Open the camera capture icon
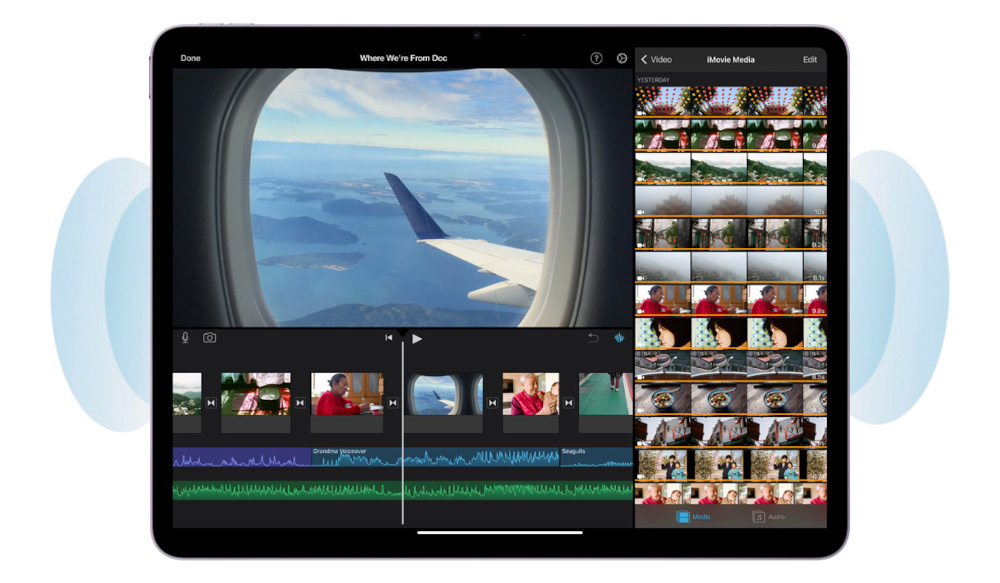Screen dimensions: 1000x583 pos(210,338)
